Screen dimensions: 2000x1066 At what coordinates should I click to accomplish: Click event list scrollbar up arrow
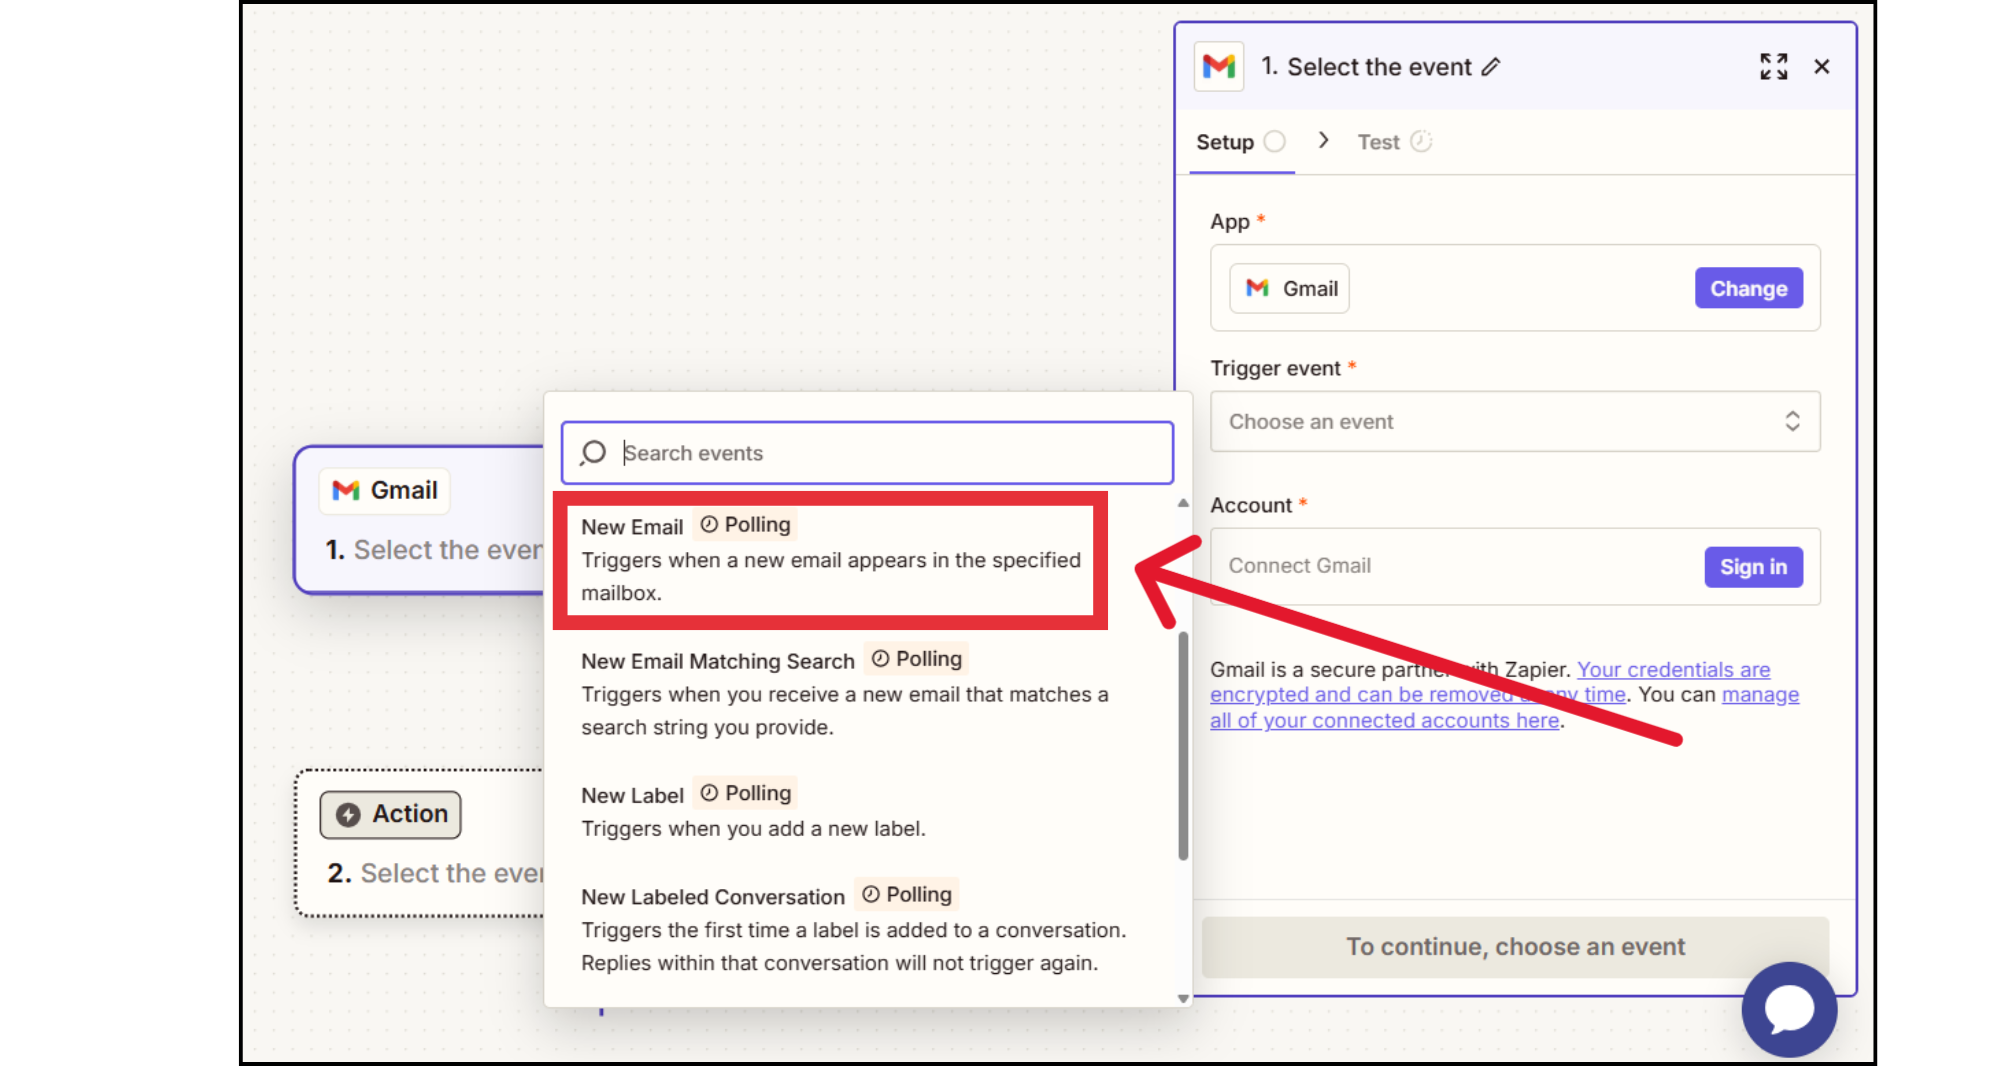1183,503
